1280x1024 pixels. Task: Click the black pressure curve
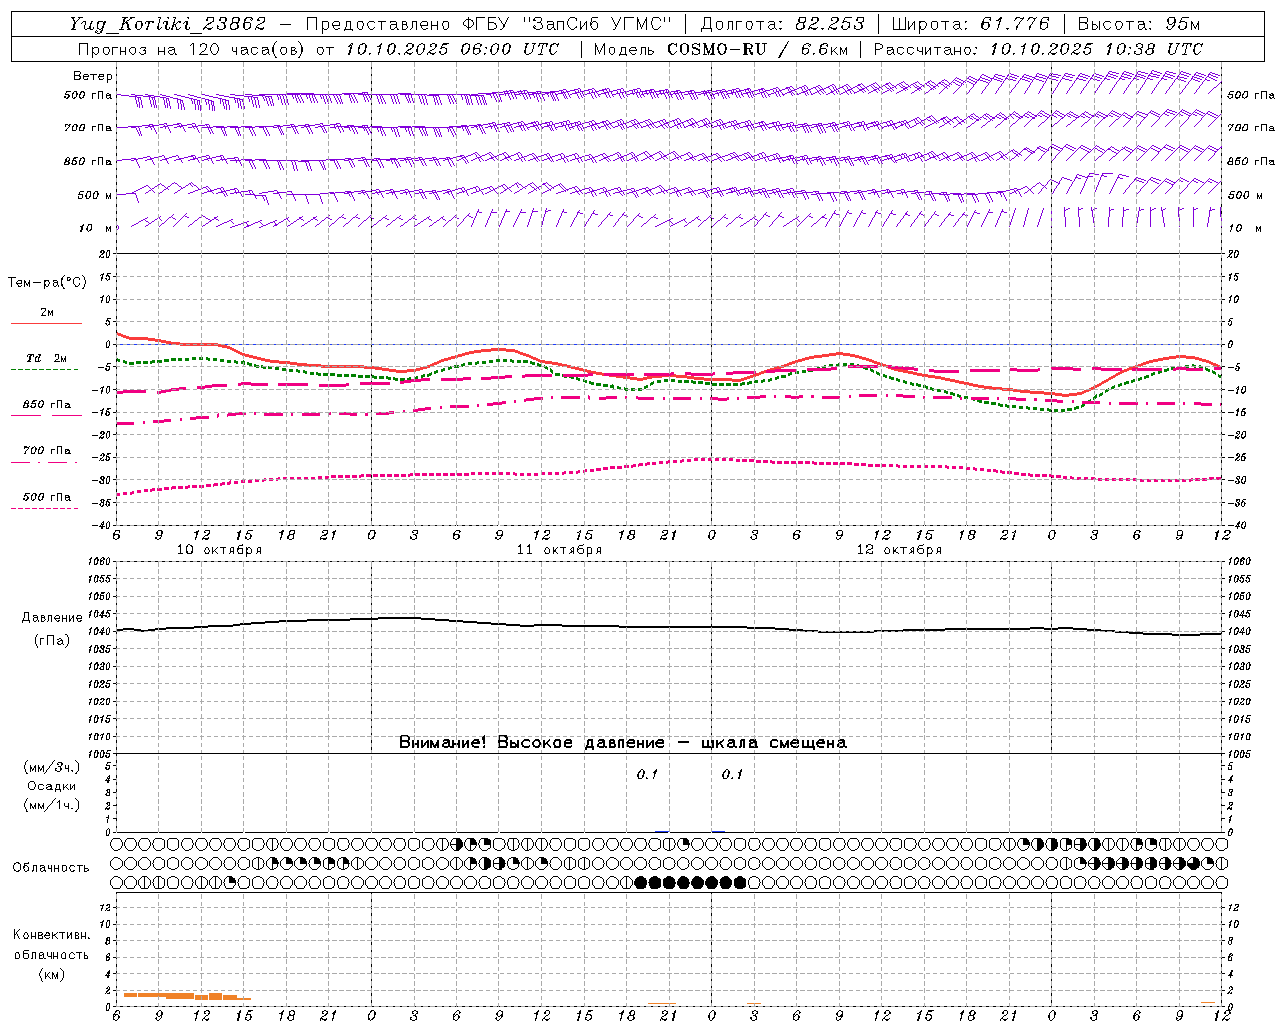click(670, 627)
